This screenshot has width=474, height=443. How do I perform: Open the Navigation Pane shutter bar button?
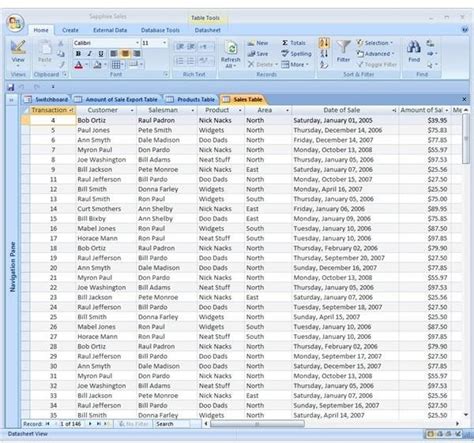pyautogui.click(x=11, y=100)
